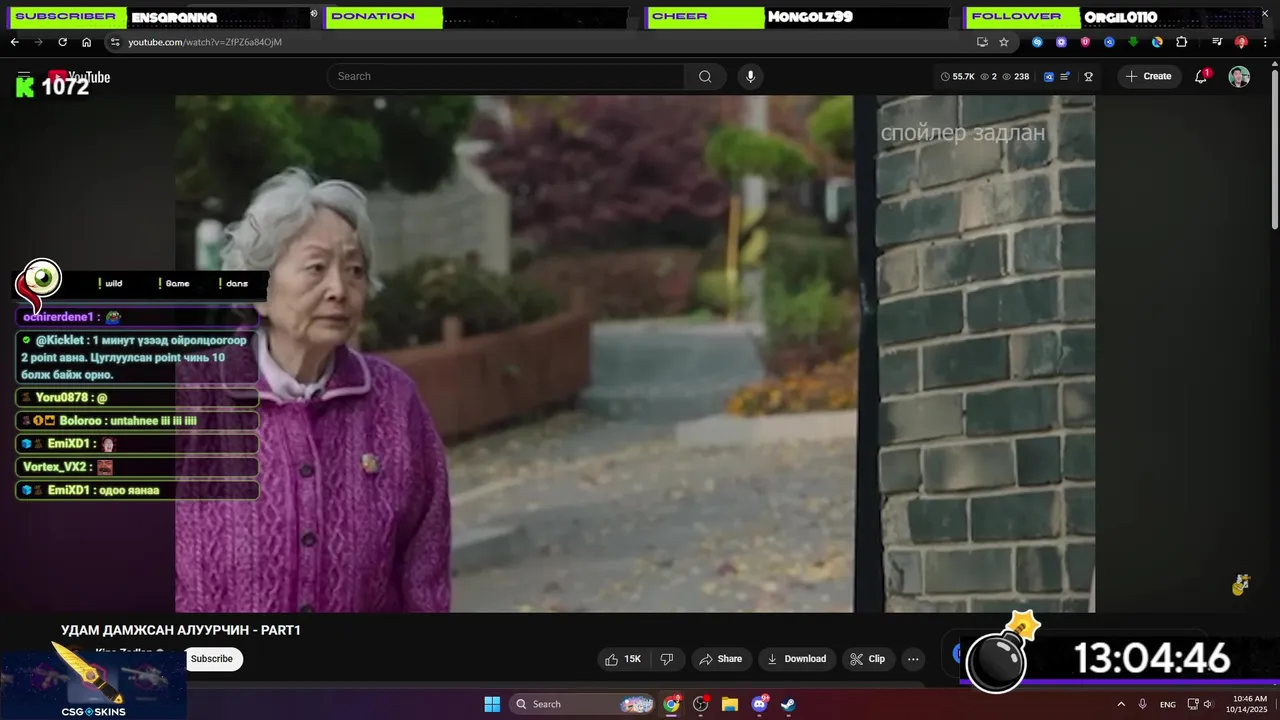The image size is (1280, 720).
Task: Open more actions three-dot menu
Action: coord(912,659)
